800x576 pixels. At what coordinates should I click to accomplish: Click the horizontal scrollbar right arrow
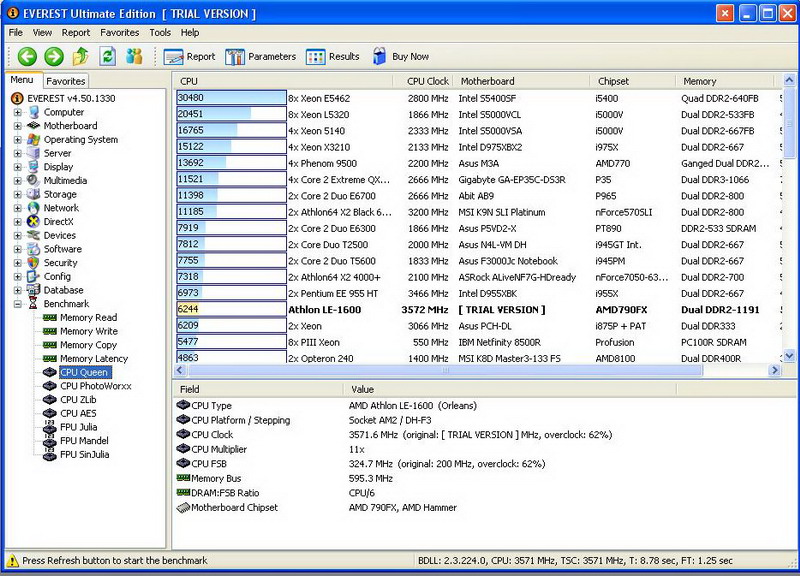[774, 370]
